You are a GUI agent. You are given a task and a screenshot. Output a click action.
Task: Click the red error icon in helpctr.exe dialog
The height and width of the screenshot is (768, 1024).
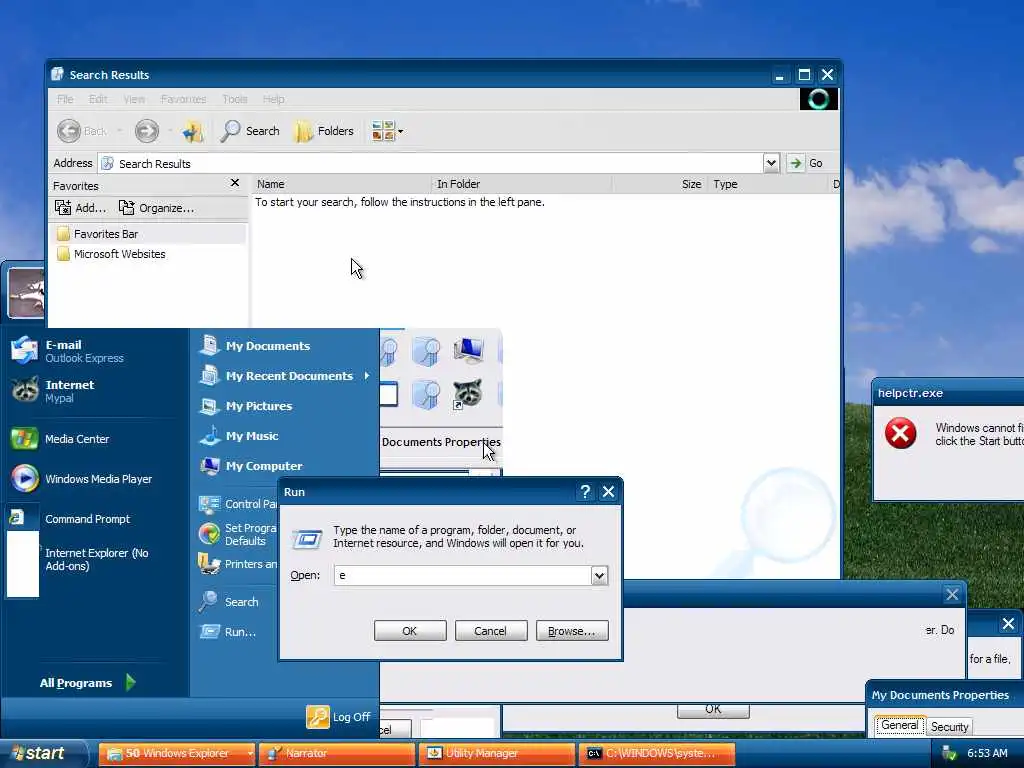(900, 434)
